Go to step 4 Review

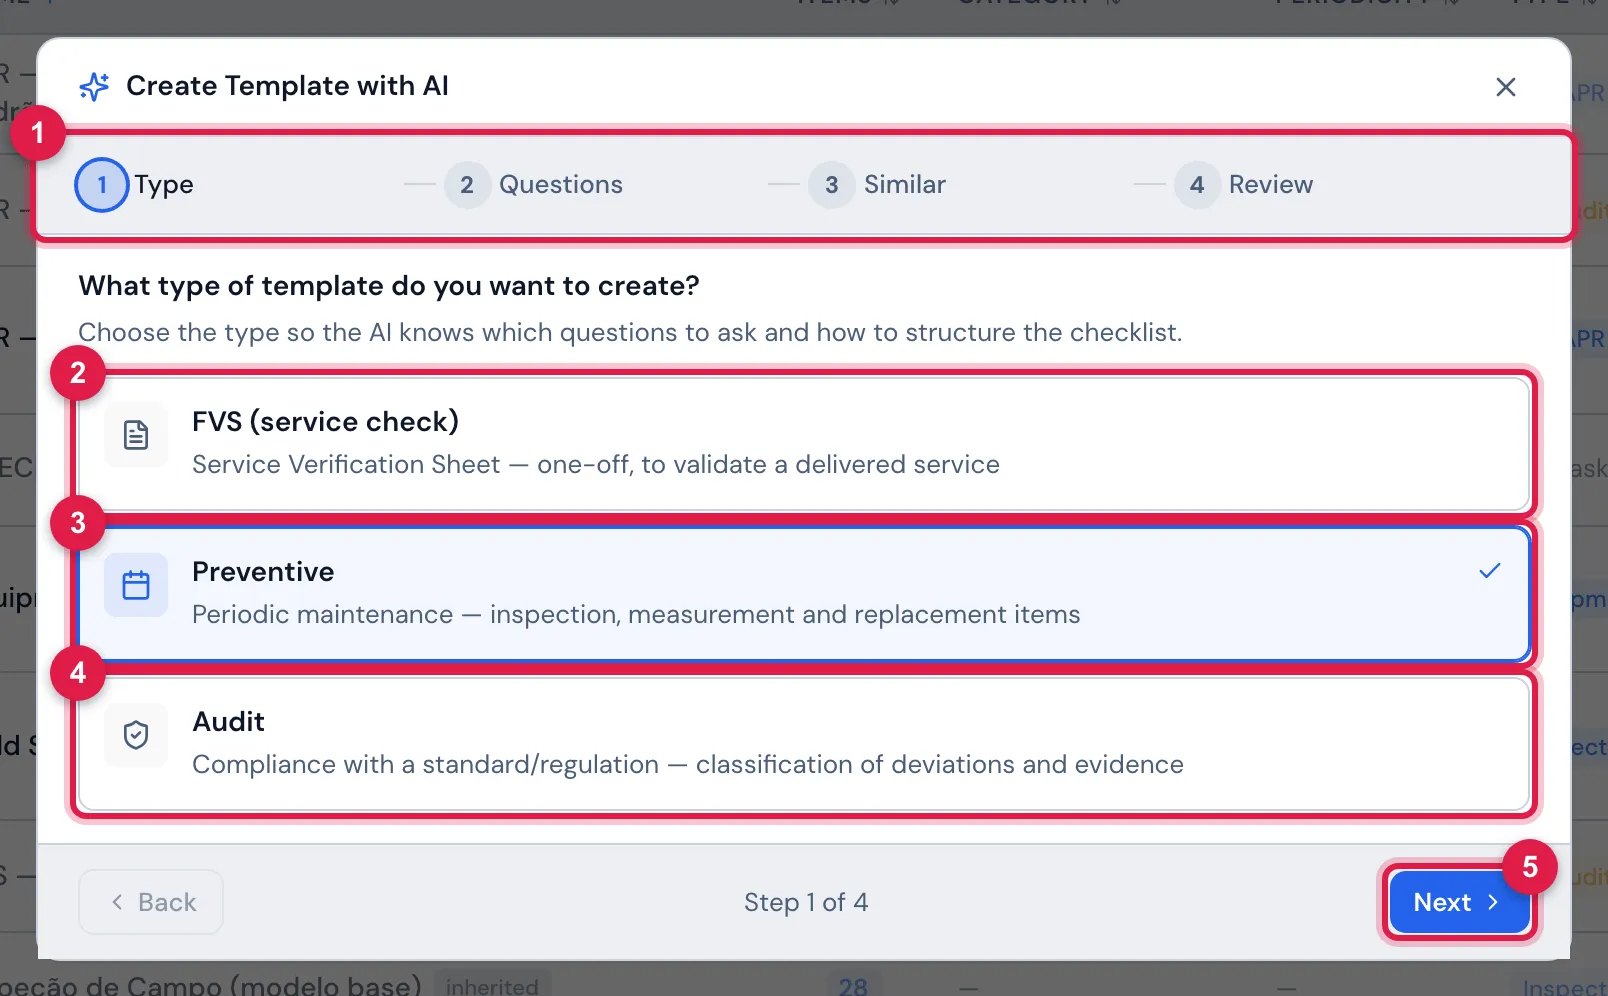[x=1244, y=185]
